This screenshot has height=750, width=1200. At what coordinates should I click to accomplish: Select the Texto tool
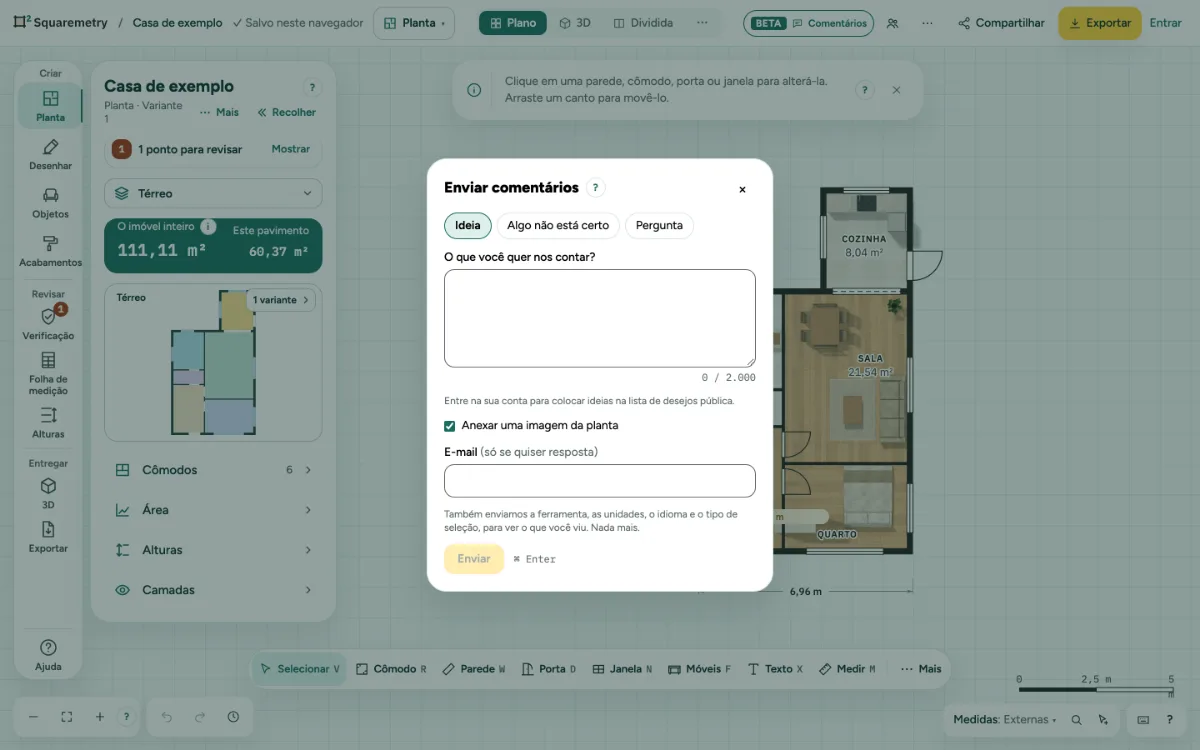coord(775,669)
